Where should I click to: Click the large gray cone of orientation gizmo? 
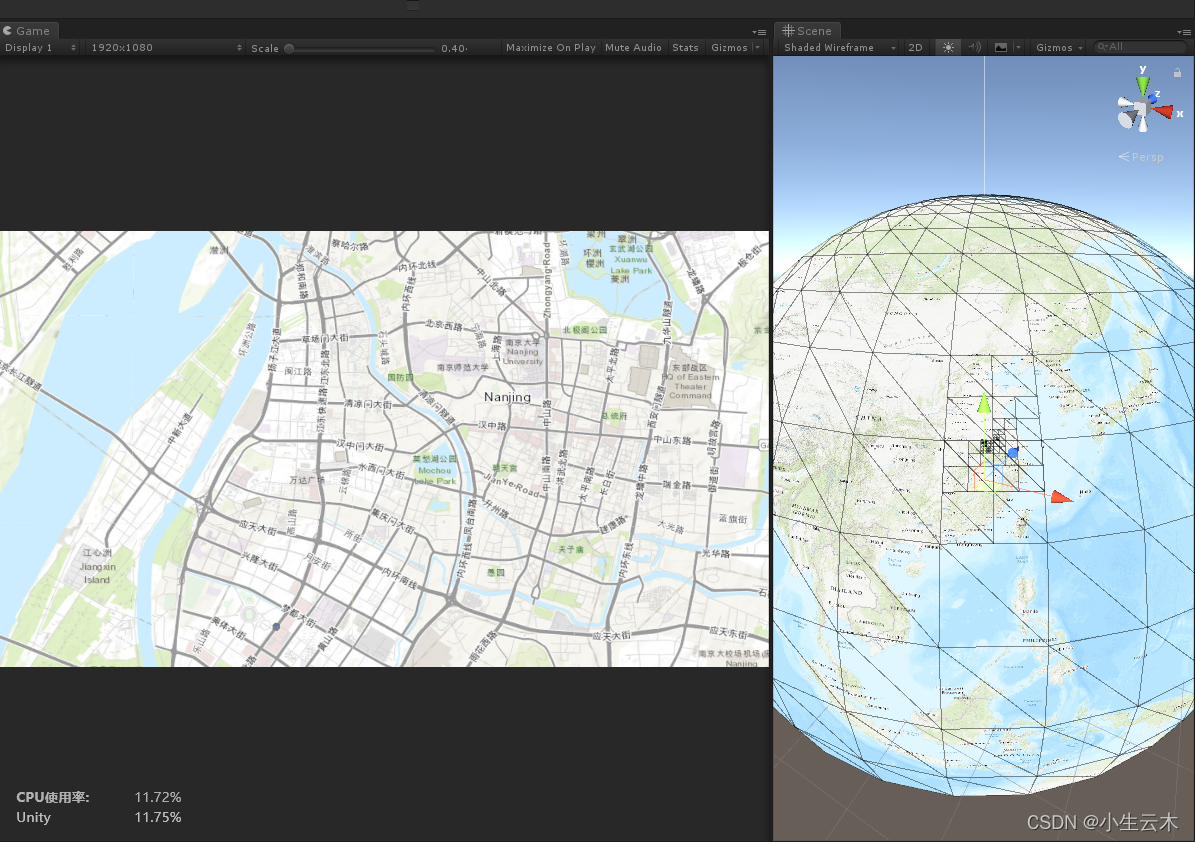1127,118
